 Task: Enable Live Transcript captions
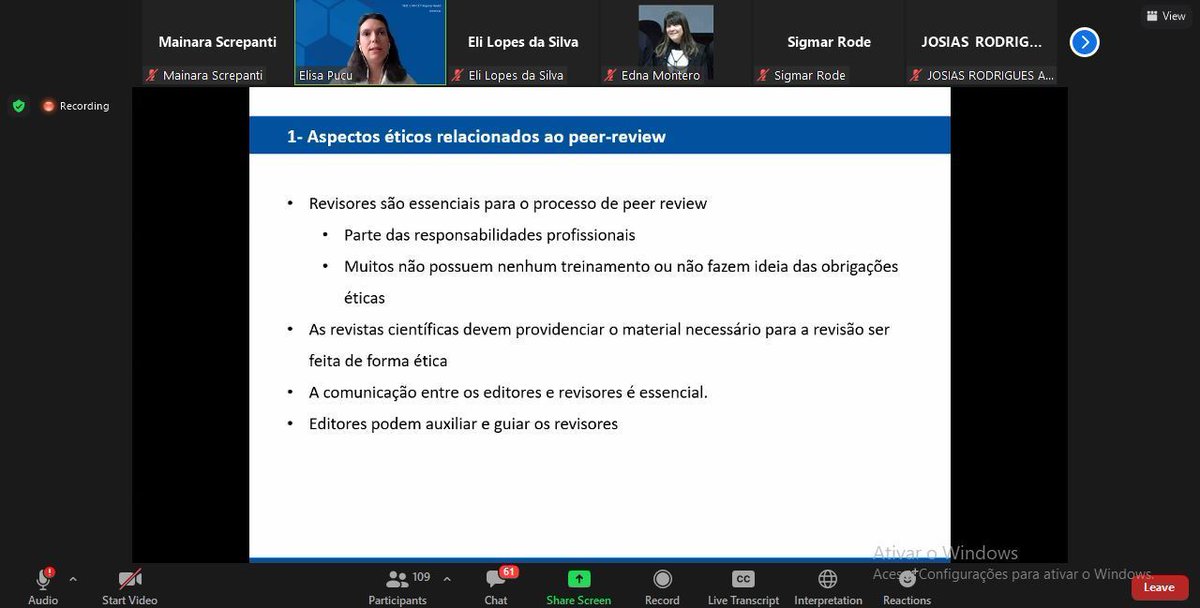click(x=743, y=586)
